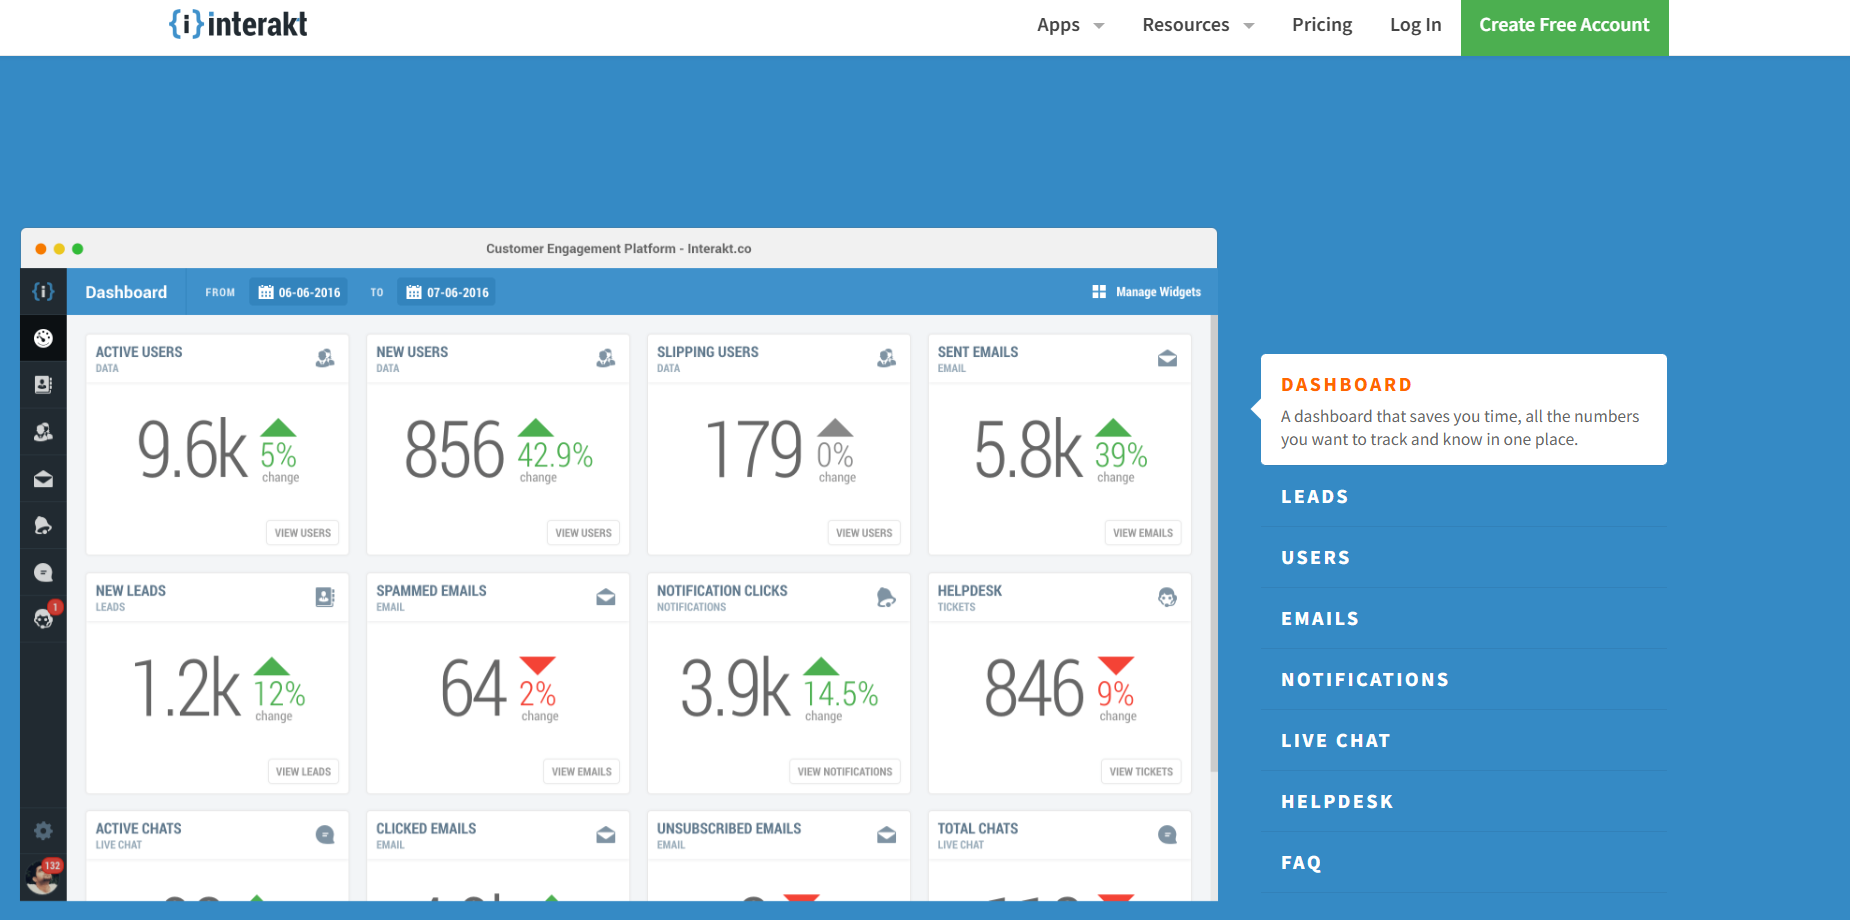Click the Helpdesk widget face icon
Viewport: 1850px width, 920px height.
coord(1167,597)
